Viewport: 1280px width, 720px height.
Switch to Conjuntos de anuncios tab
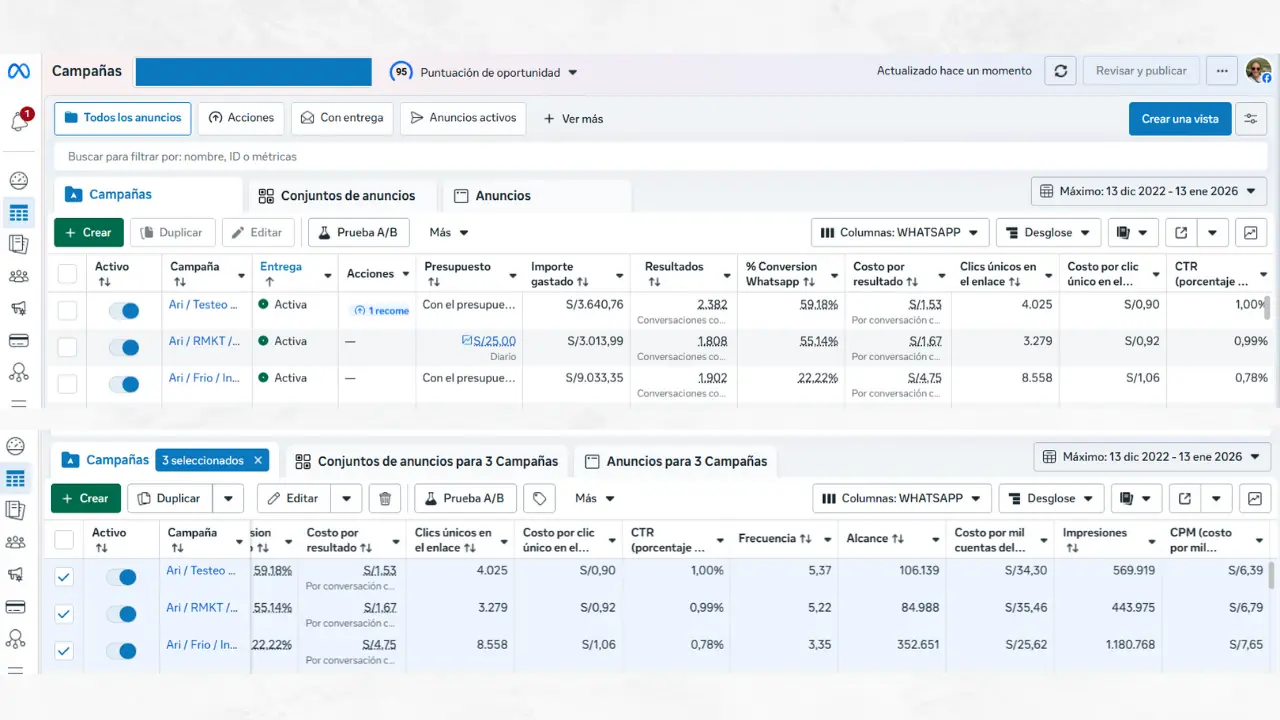[345, 196]
